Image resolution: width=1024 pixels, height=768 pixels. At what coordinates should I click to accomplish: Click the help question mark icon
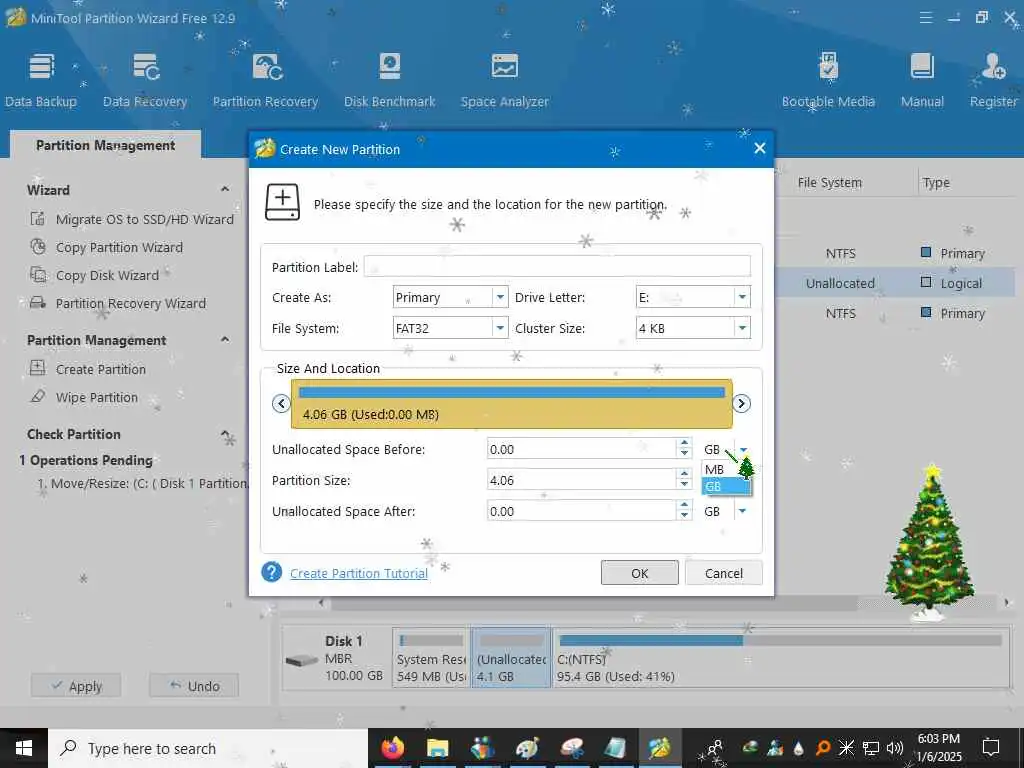272,572
